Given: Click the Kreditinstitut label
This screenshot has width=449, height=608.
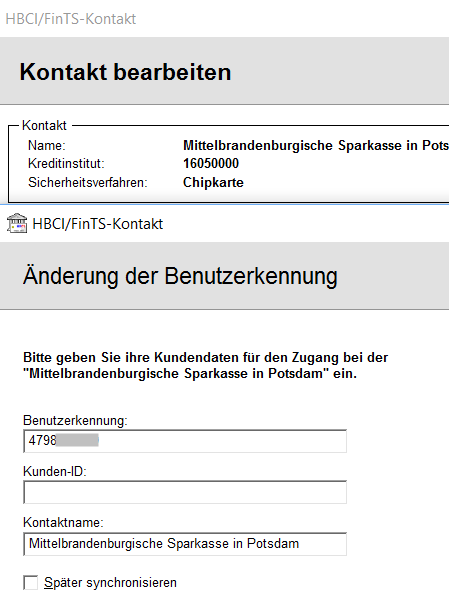Looking at the screenshot, I should point(66,164).
